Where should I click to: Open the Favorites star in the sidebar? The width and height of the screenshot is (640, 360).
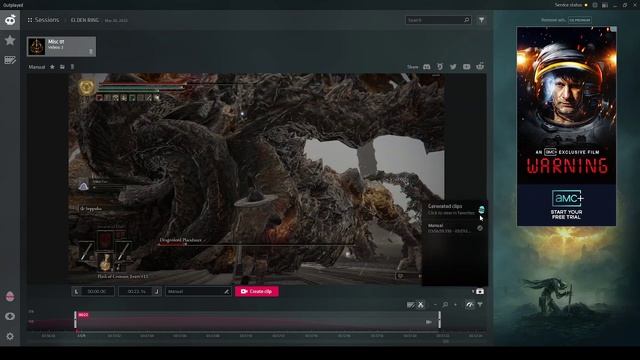coord(10,40)
